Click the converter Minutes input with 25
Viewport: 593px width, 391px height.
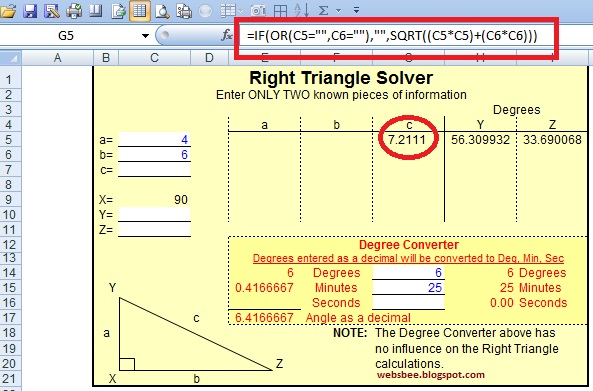[408, 288]
